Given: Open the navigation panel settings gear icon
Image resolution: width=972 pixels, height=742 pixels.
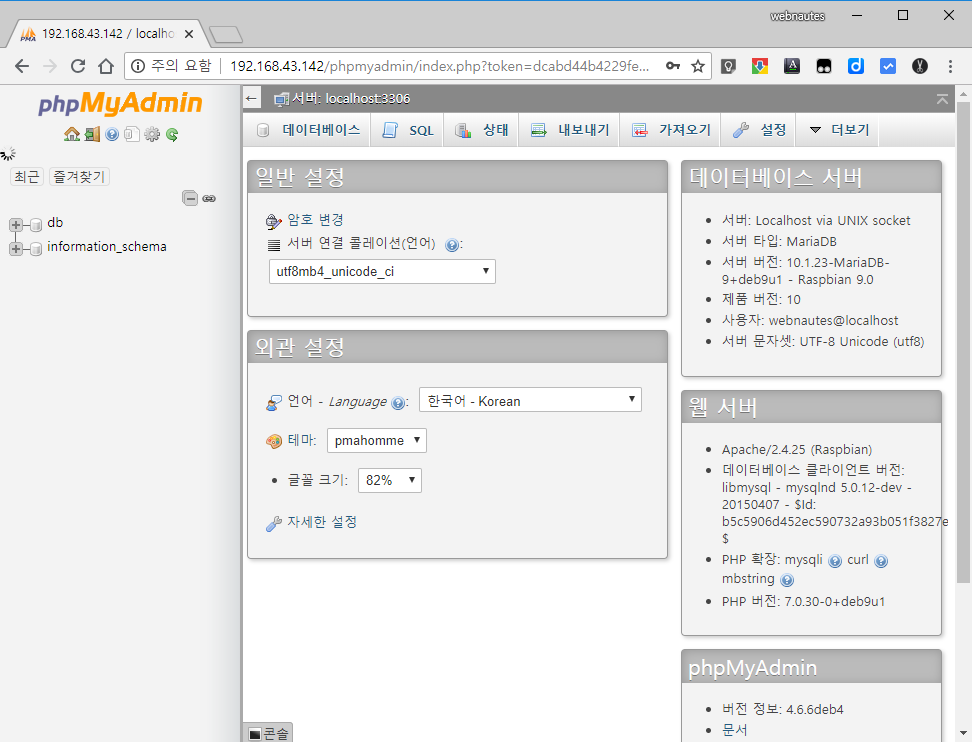Looking at the screenshot, I should click(152, 134).
